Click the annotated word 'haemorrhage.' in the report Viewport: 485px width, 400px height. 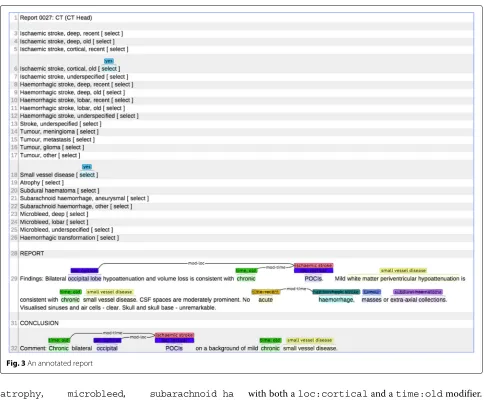[x=336, y=300]
